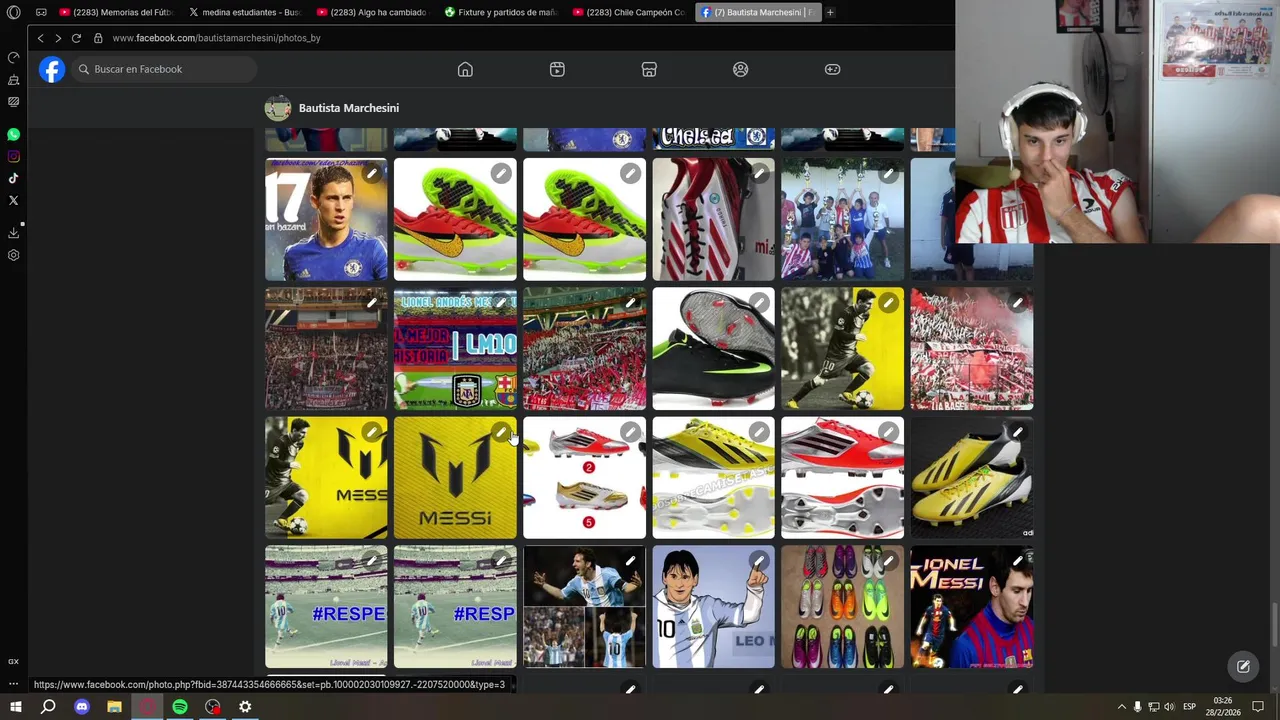Click the Facebook logo home icon
This screenshot has width=1280, height=720.
[52, 69]
